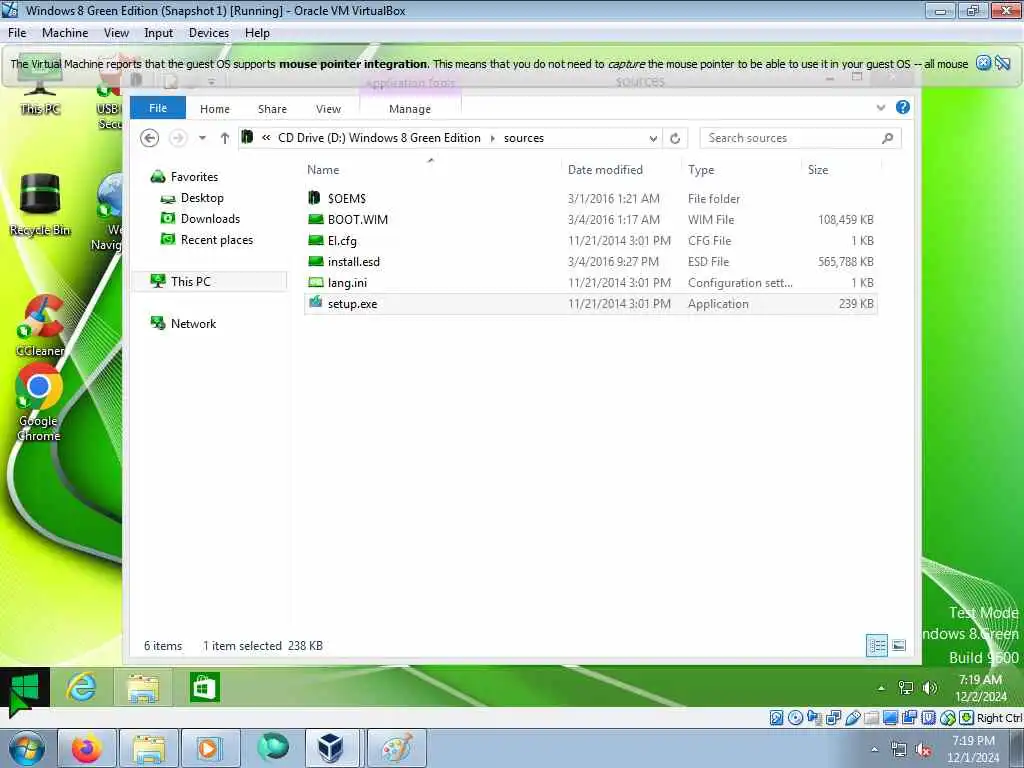Viewport: 1024px width, 768px height.
Task: Click VirtualBox optical disk status icon
Action: click(x=795, y=718)
